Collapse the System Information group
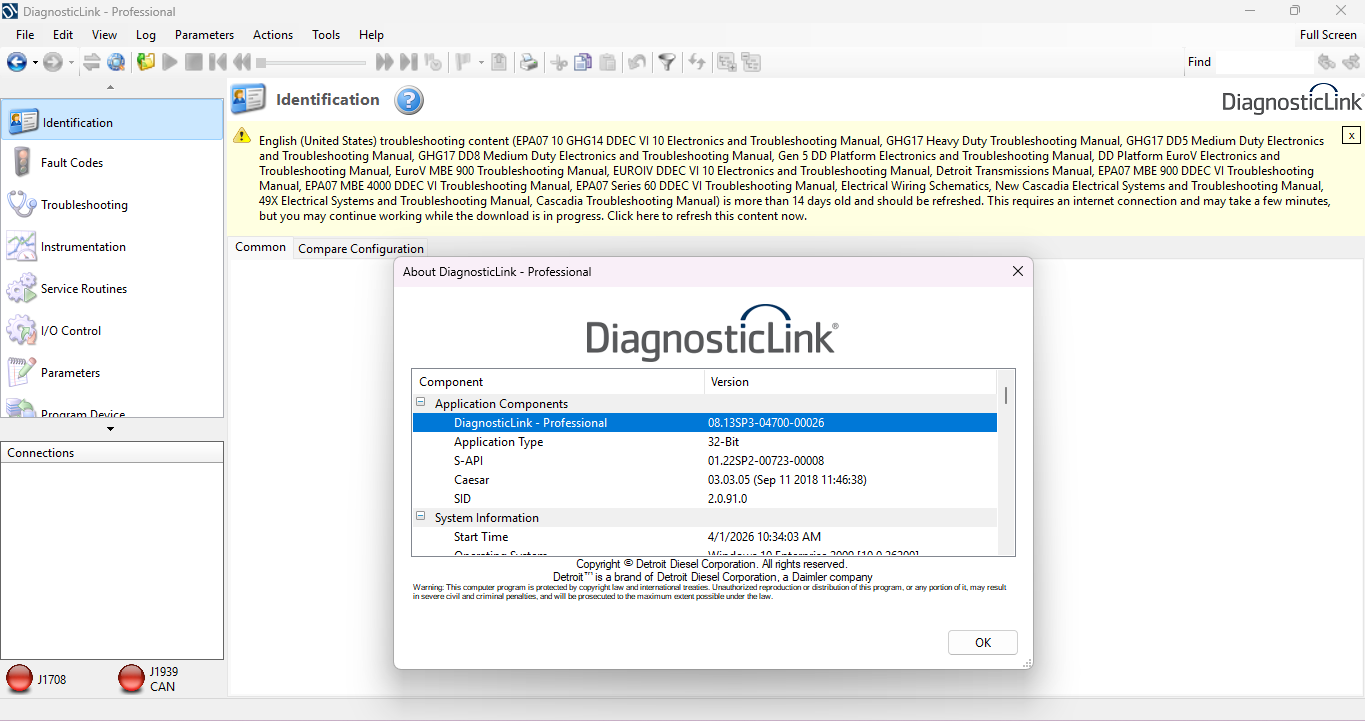Screen dimensions: 1365x721 421,518
